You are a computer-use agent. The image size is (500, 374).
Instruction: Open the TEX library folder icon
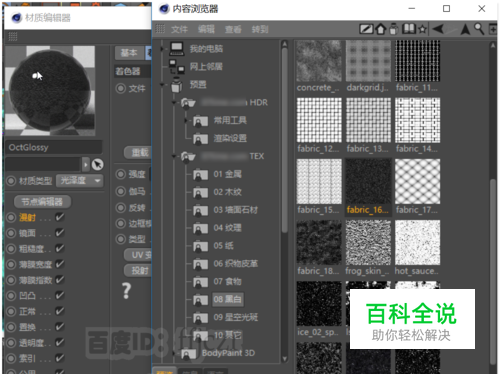(188, 156)
